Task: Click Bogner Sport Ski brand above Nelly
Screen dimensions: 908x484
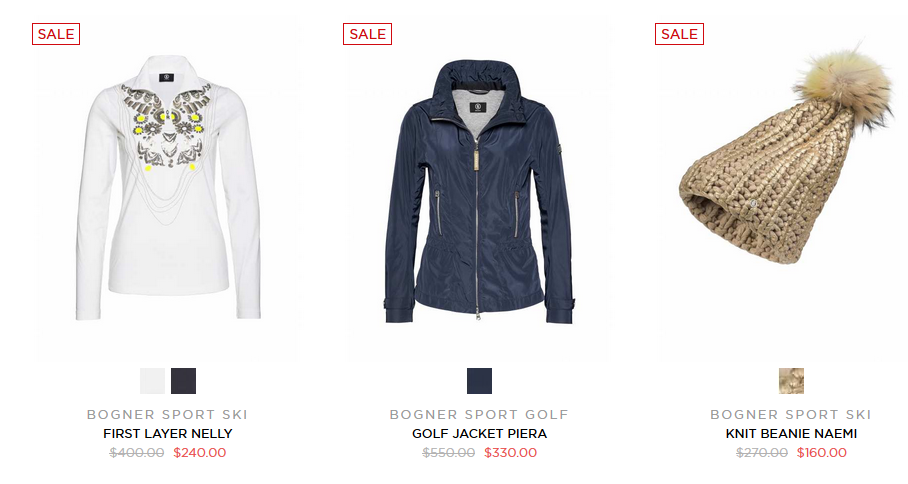Action: click(x=167, y=415)
